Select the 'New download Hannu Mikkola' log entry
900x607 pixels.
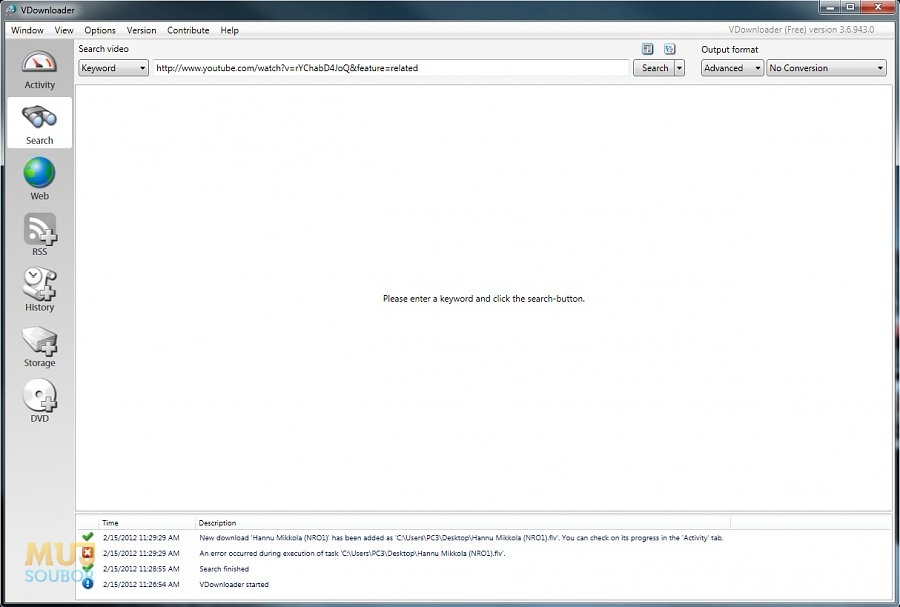pos(483,538)
